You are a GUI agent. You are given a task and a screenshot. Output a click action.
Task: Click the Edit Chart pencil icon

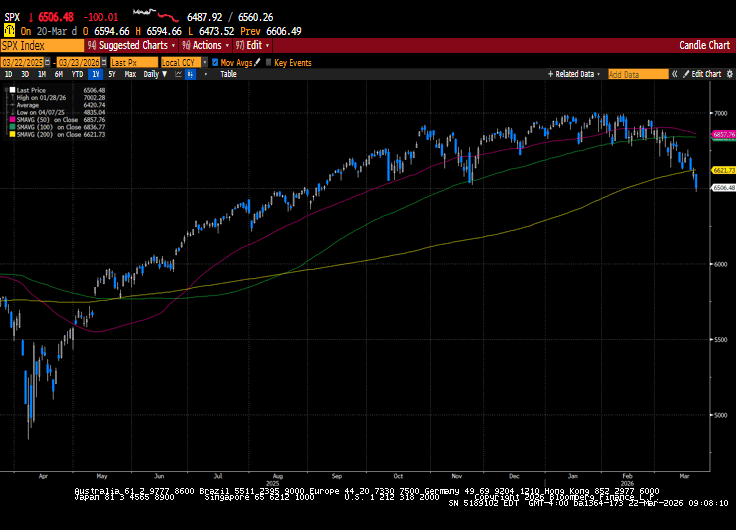click(x=685, y=74)
